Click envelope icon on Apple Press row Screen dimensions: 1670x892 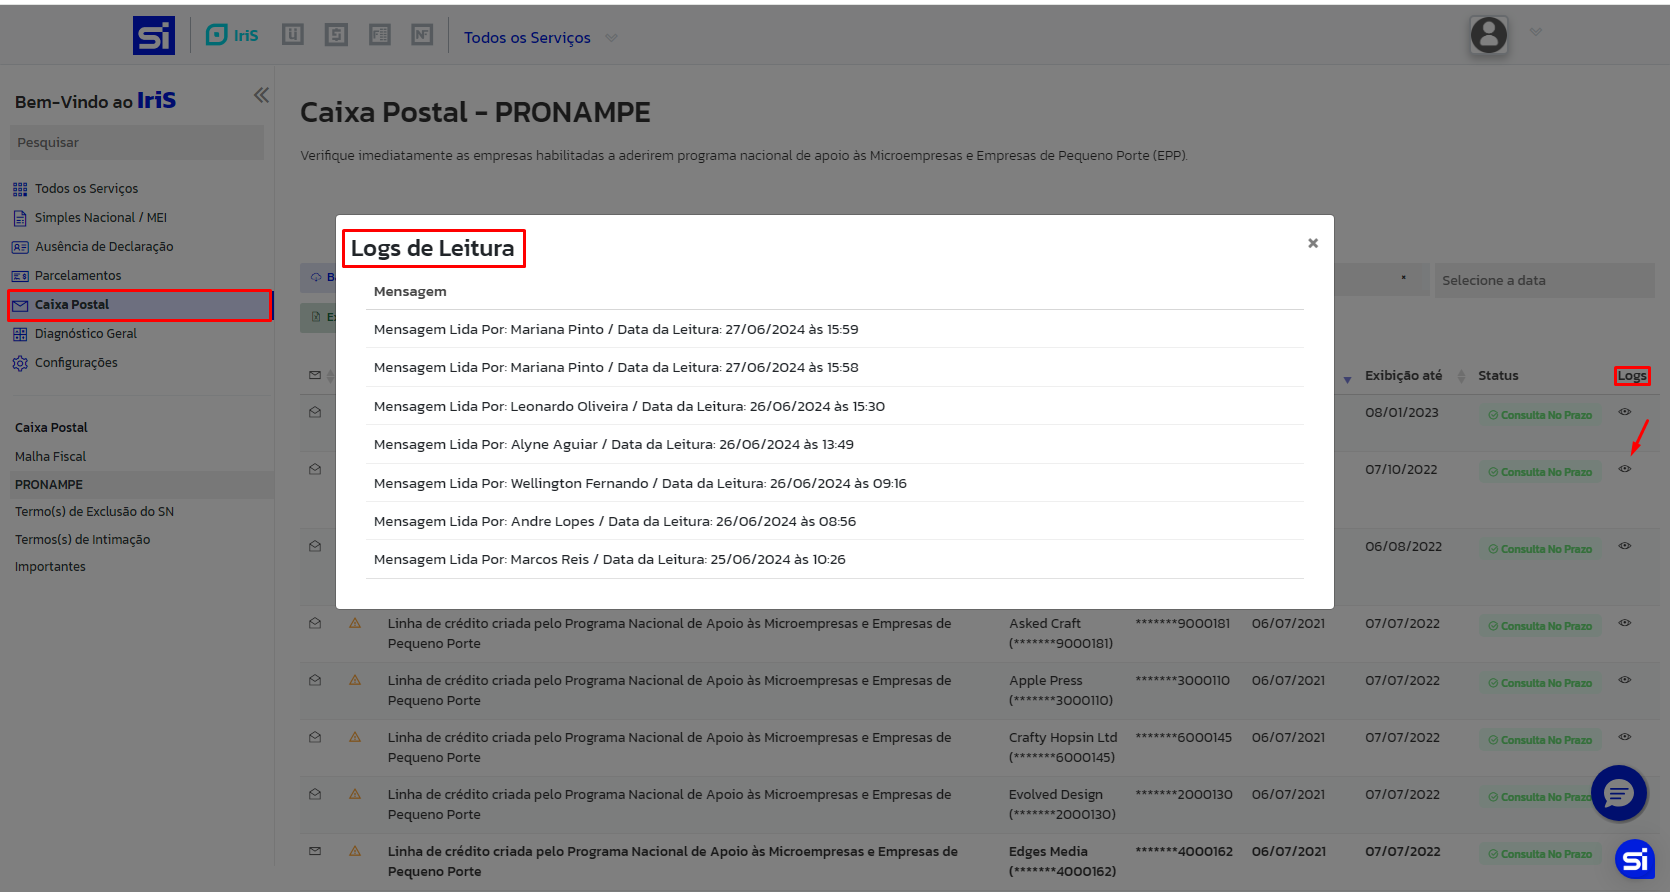315,680
